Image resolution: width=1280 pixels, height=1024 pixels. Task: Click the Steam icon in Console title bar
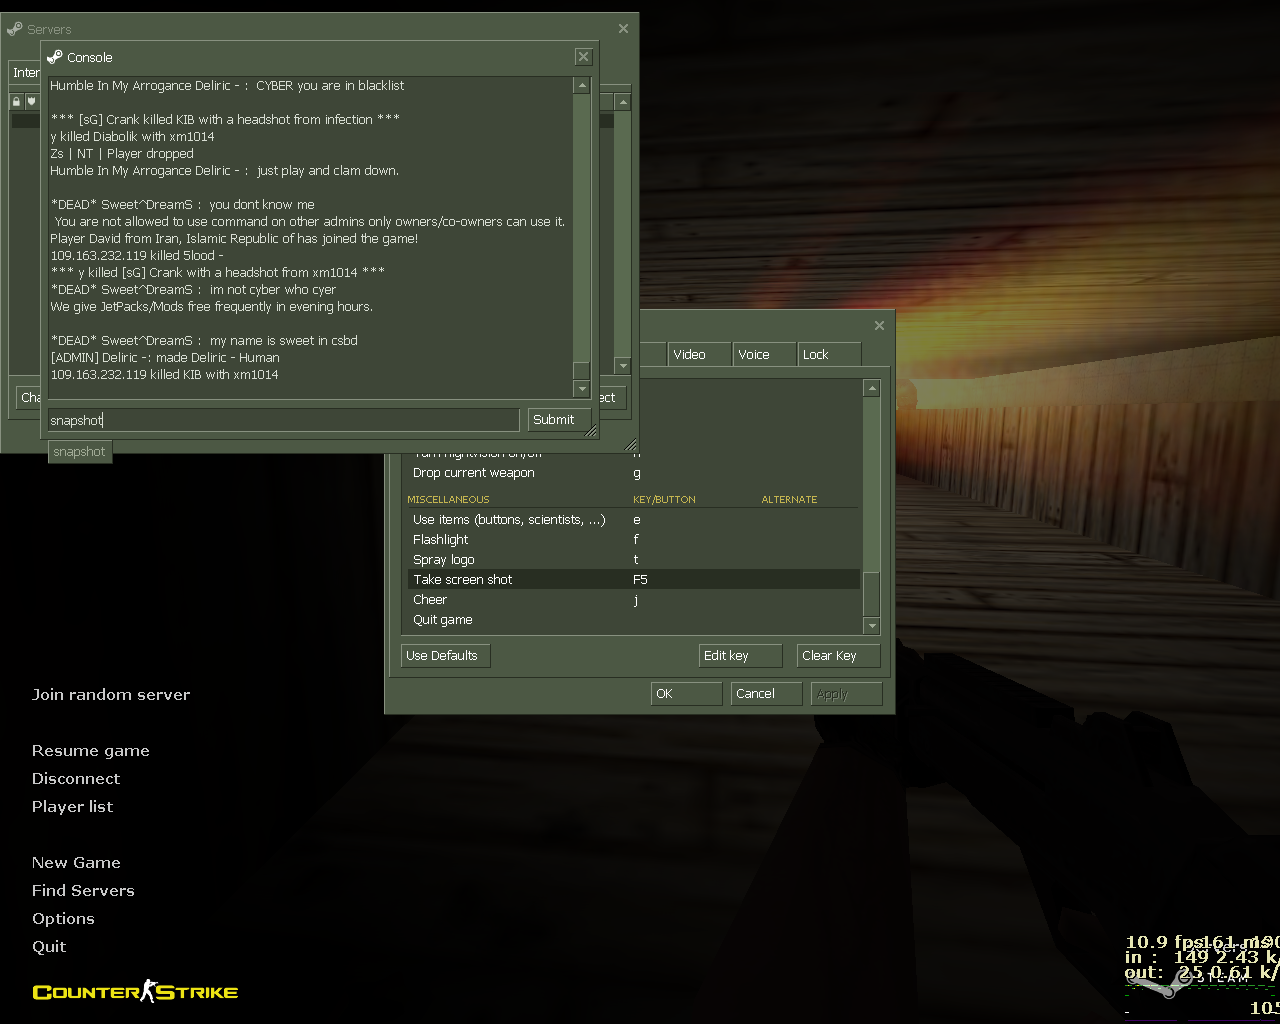(x=55, y=57)
